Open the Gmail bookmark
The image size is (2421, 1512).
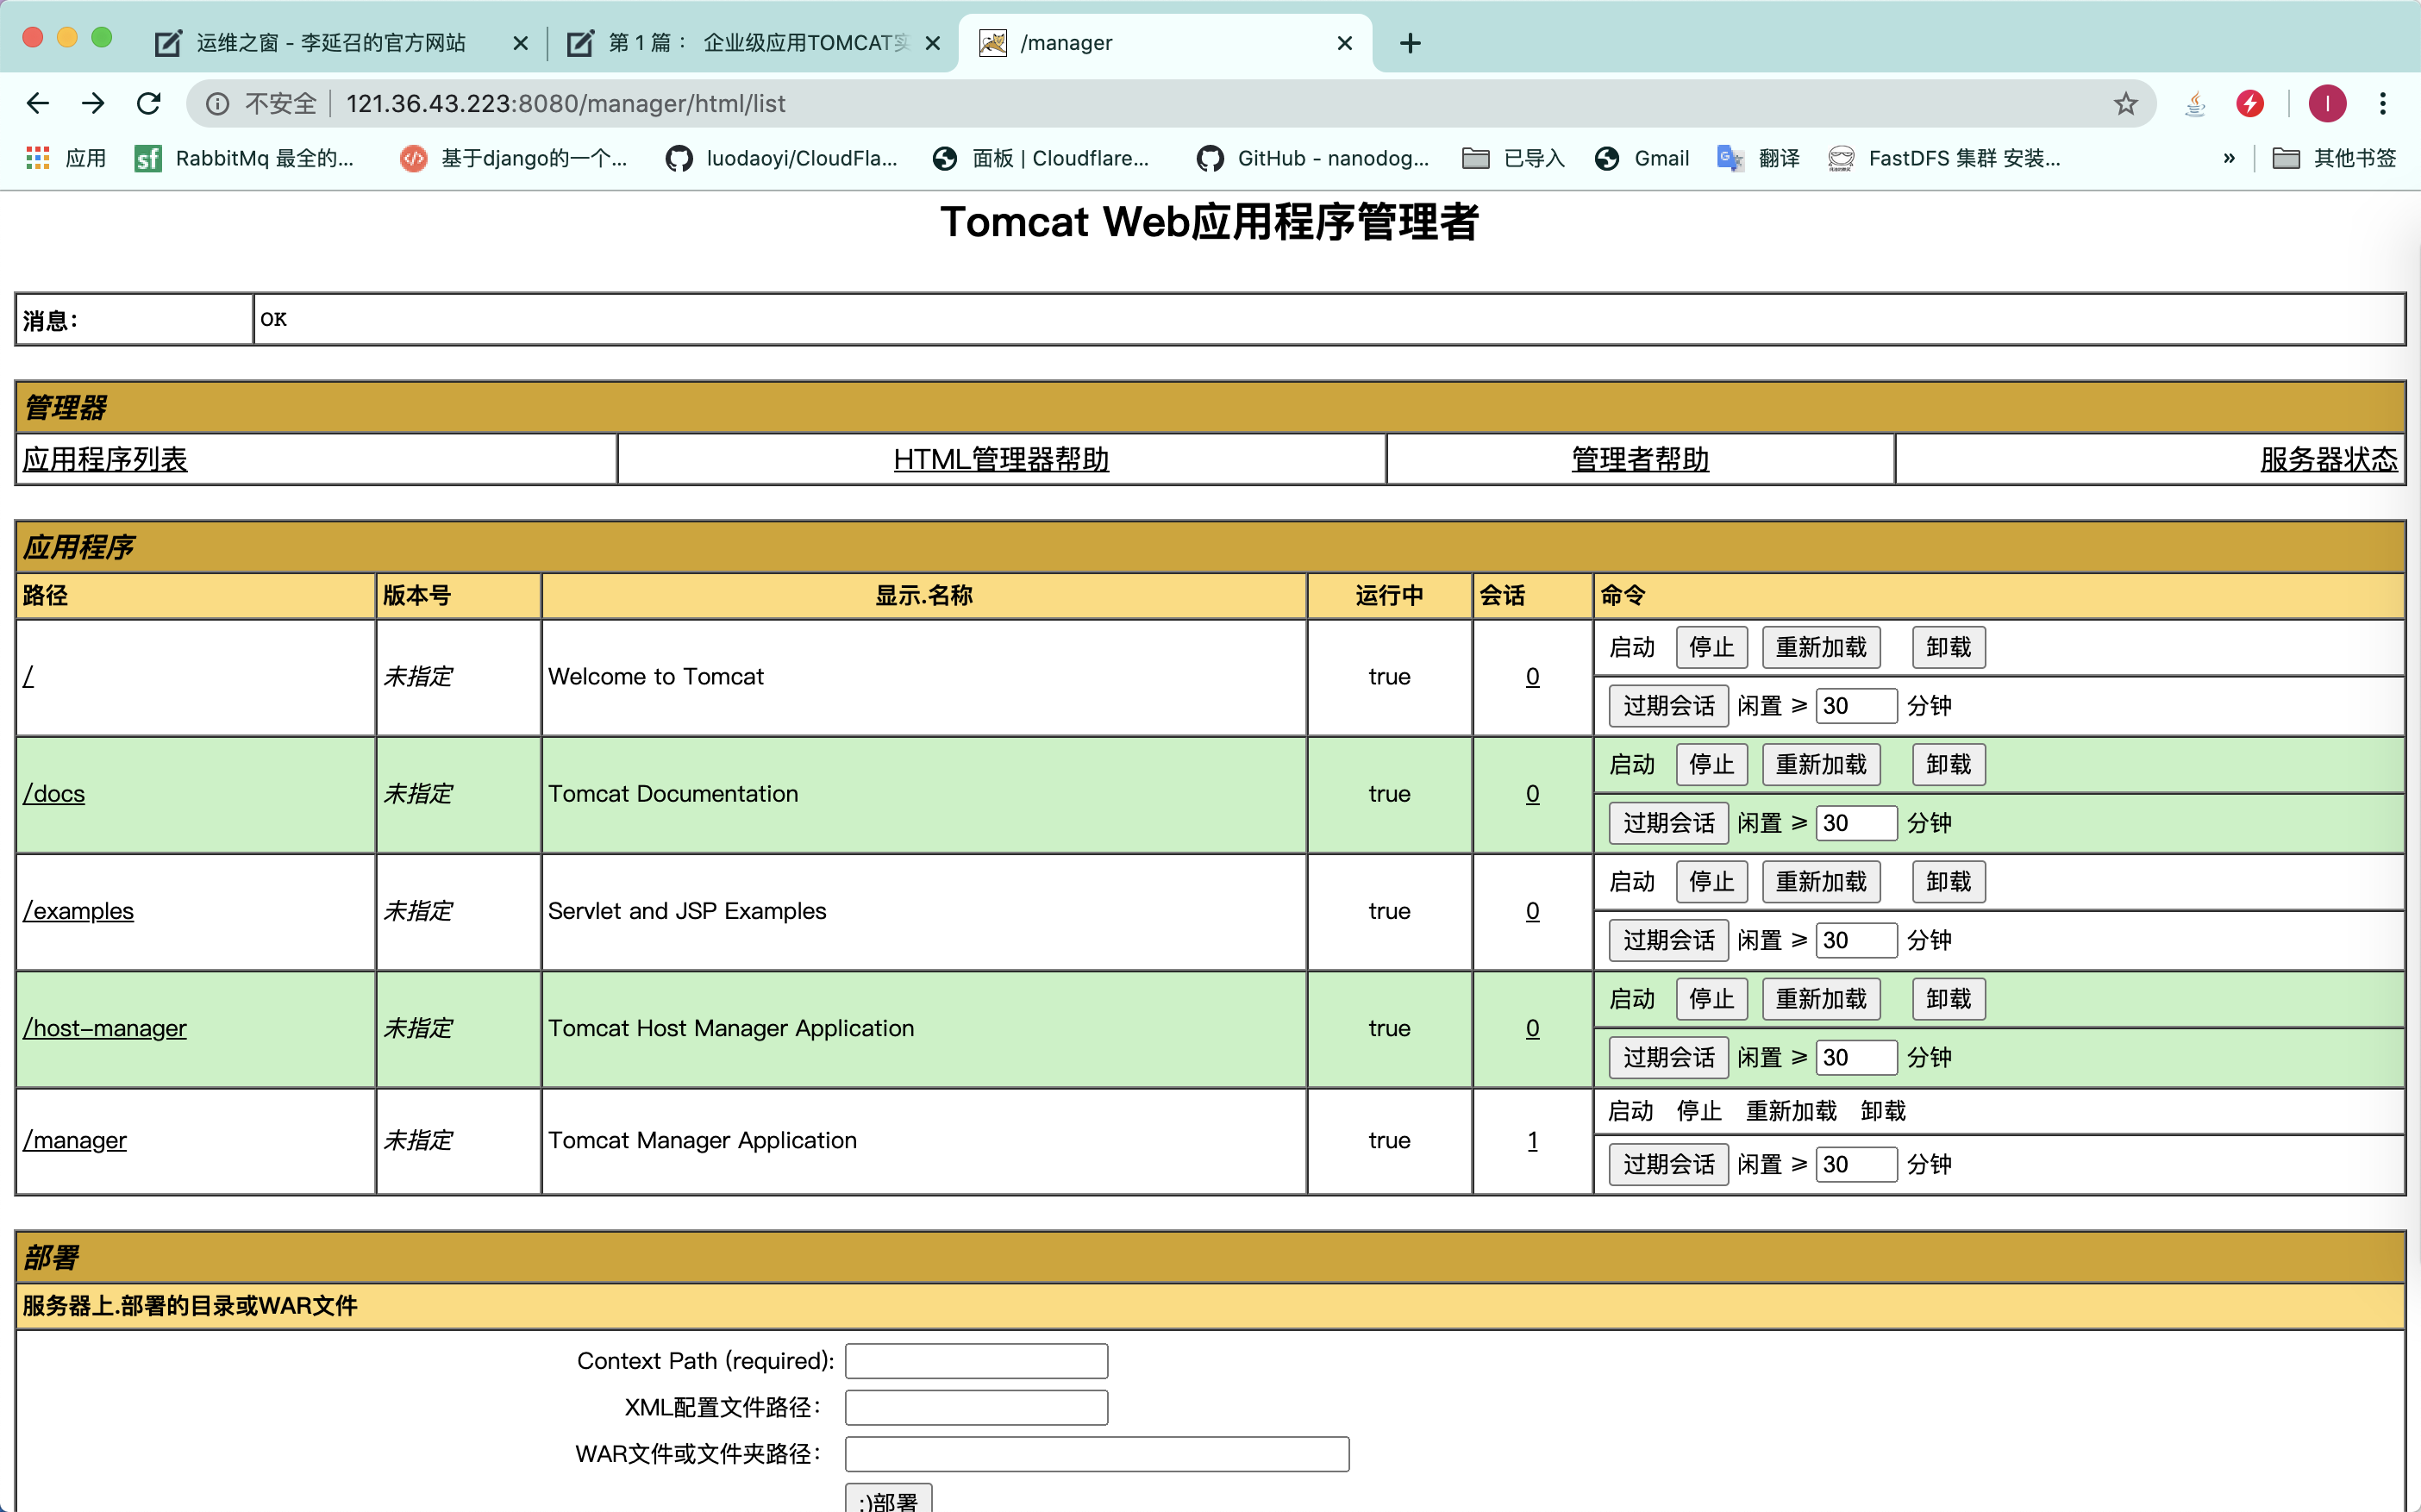tap(1642, 158)
